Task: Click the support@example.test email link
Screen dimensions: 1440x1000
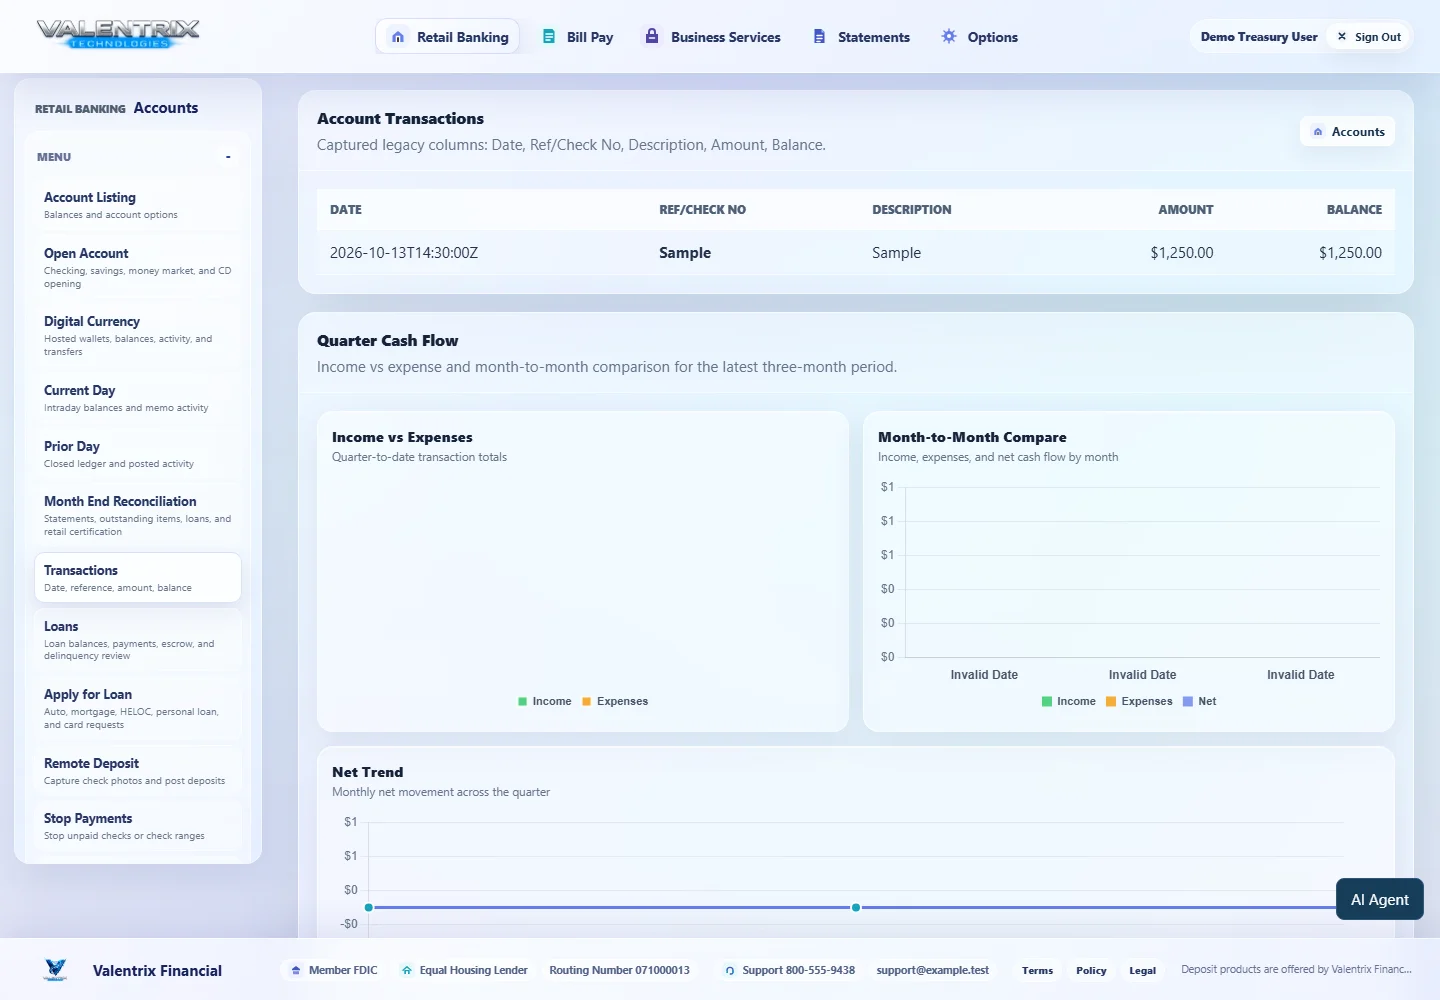Action: pos(932,970)
